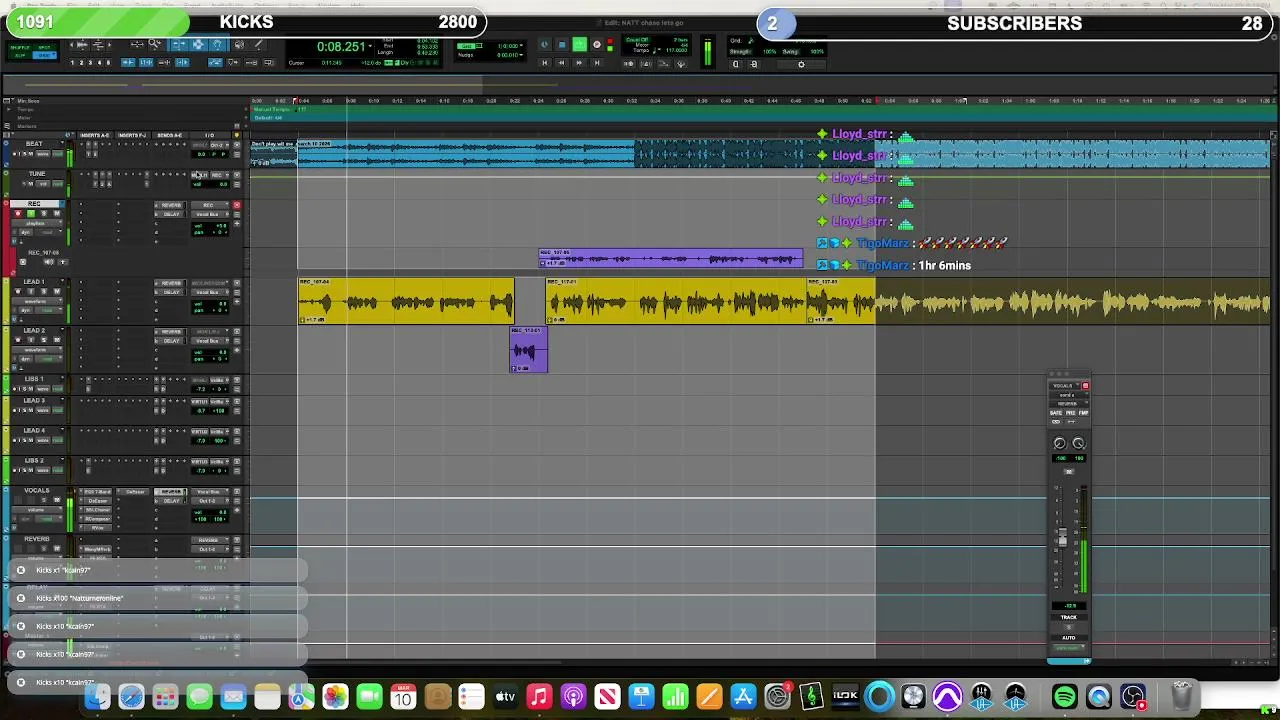Mute the LEAD 1 track
The image size is (1280, 720).
tap(57, 291)
